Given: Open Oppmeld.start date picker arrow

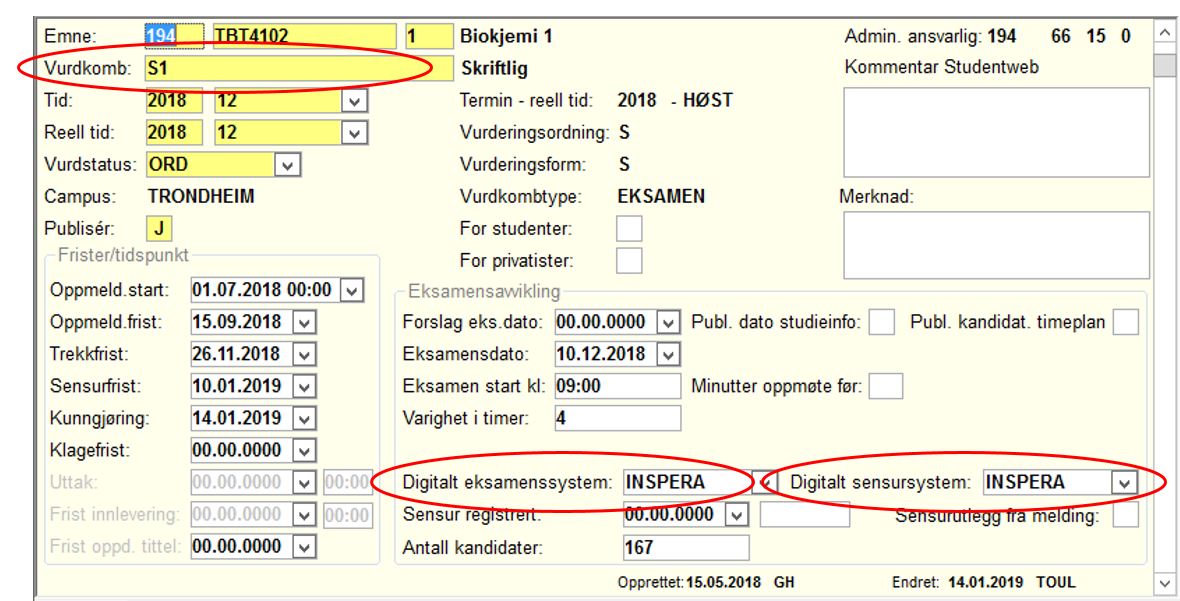Looking at the screenshot, I should [351, 290].
